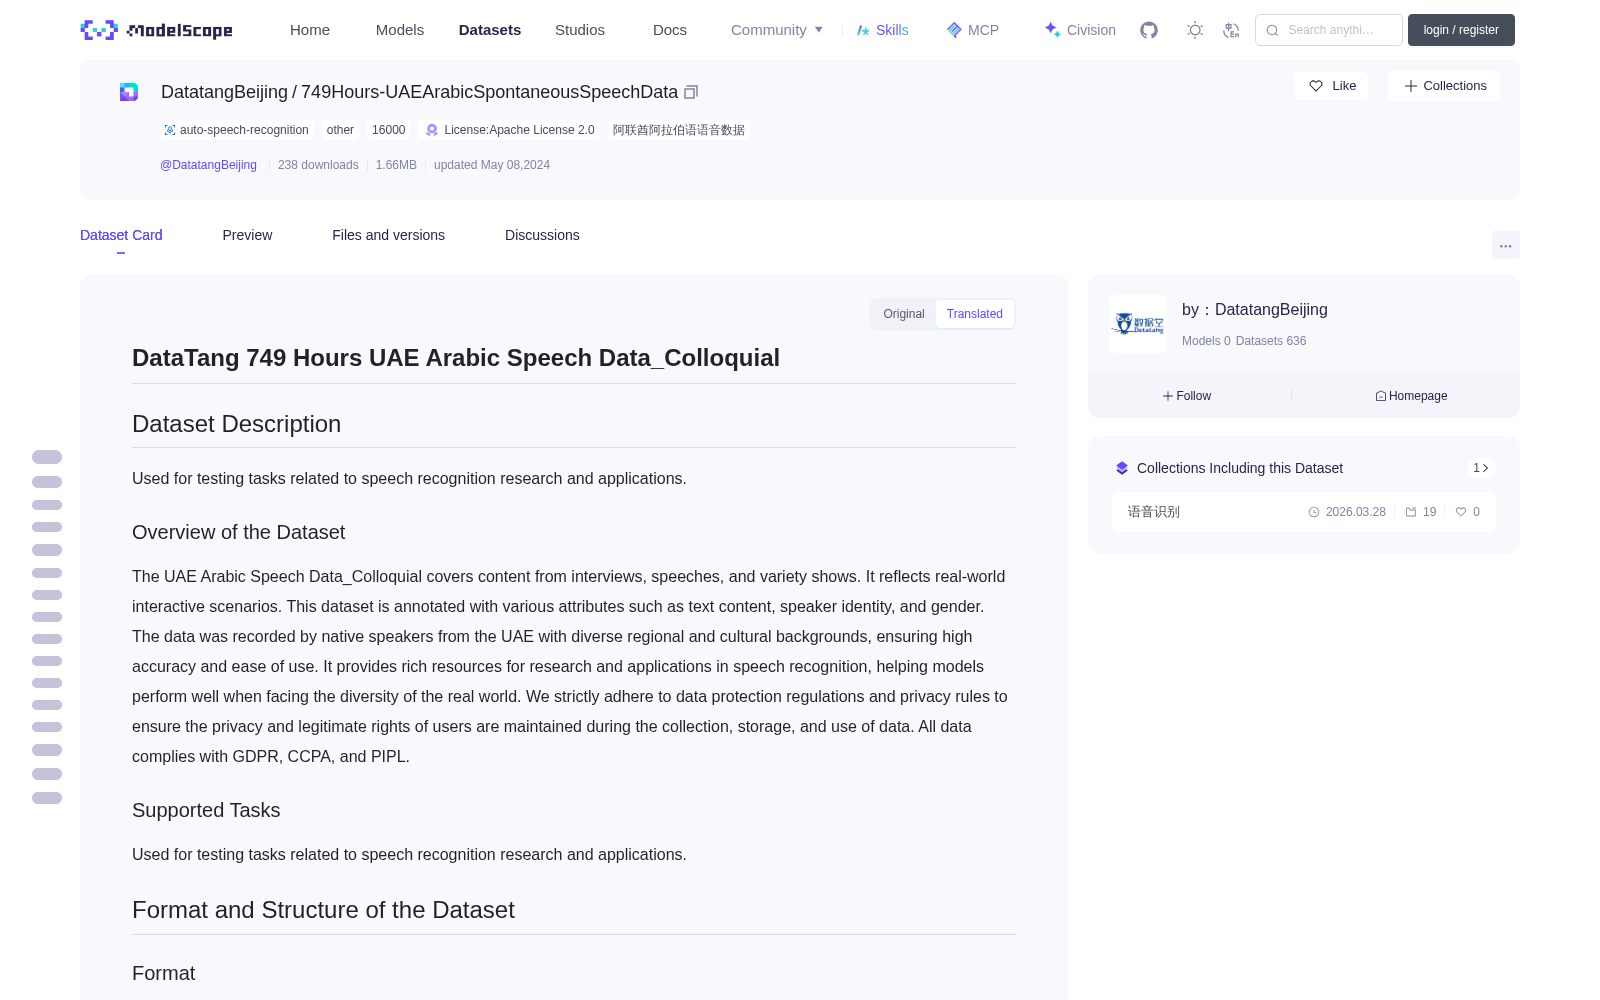Open the Civision link
The height and width of the screenshot is (1000, 1600).
point(1080,30)
